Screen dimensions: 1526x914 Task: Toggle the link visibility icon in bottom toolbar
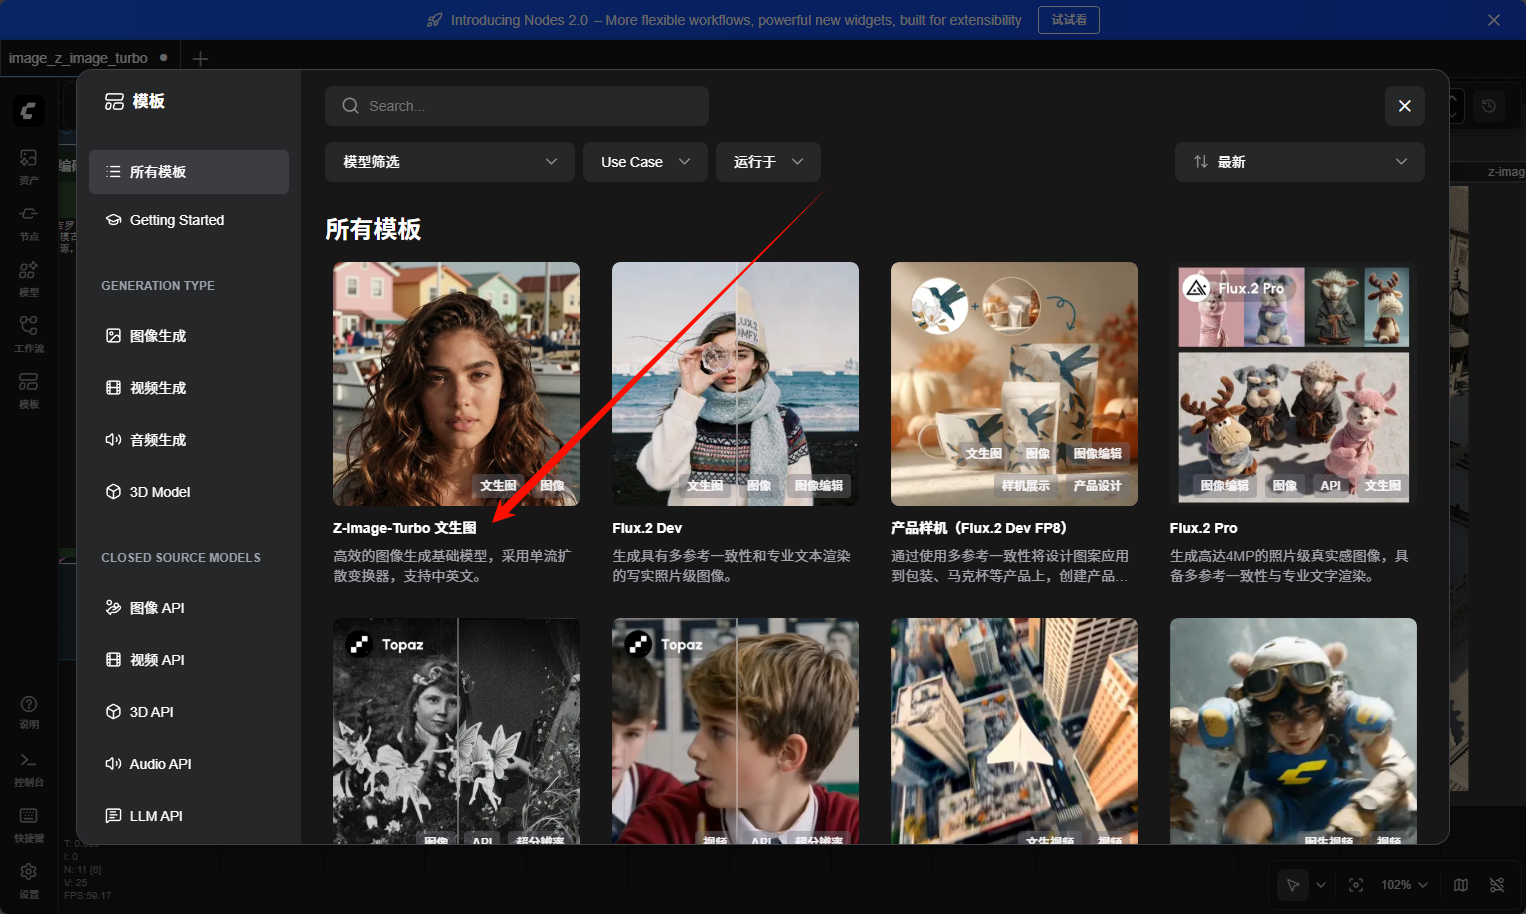(x=1497, y=885)
